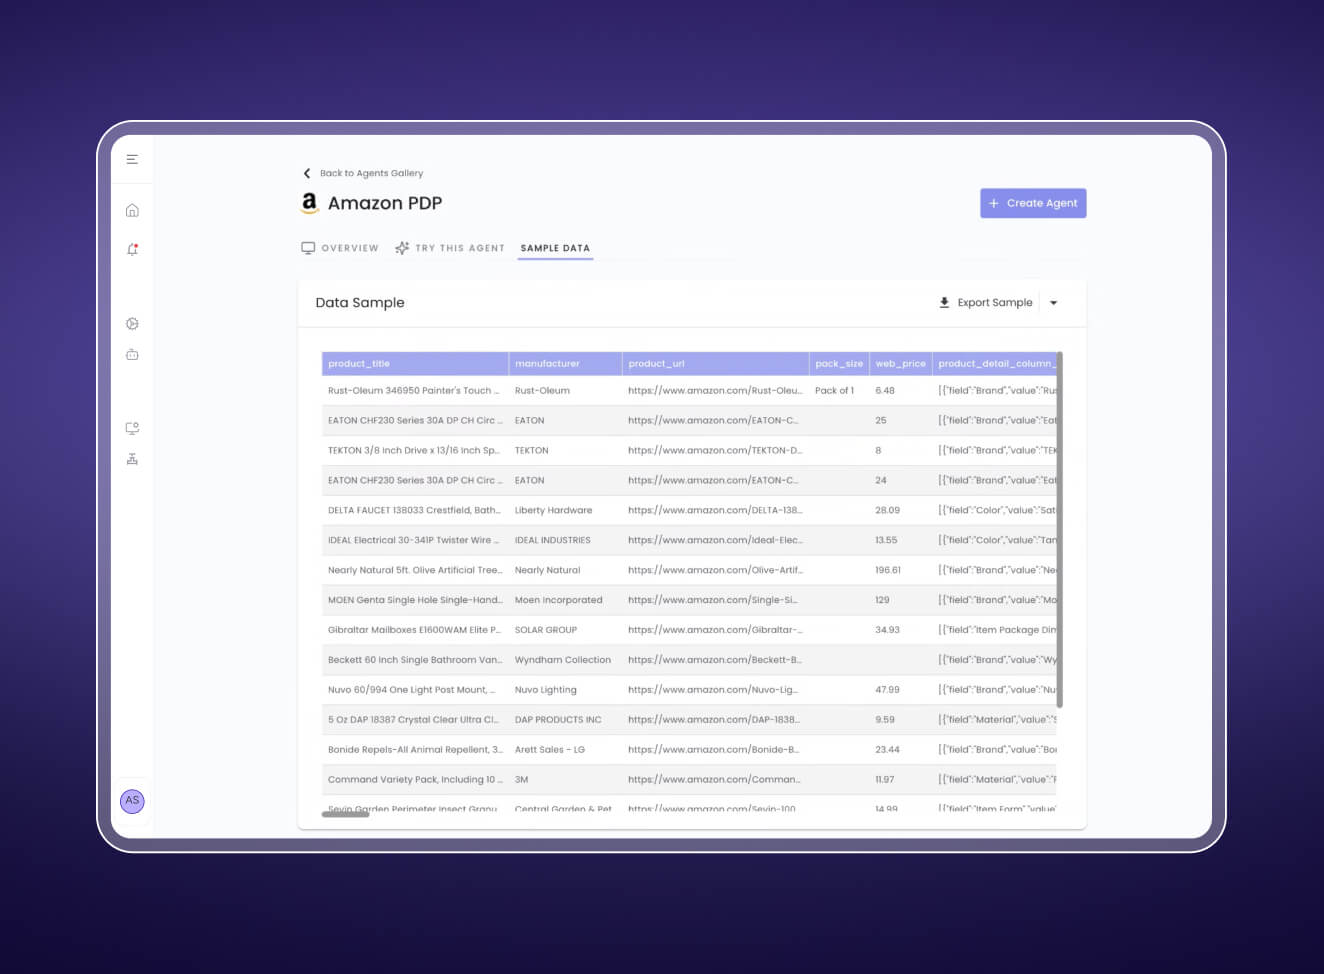1324x974 pixels.
Task: Click the back chevron arrow icon
Action: (307, 173)
